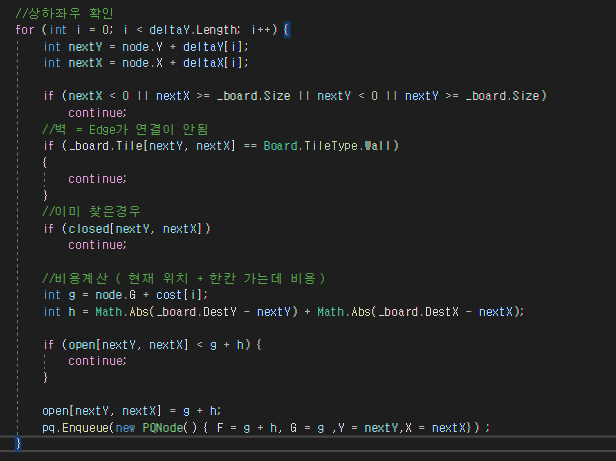Click the comment starting '//비용계산'
616x461 pixels.
point(183,278)
